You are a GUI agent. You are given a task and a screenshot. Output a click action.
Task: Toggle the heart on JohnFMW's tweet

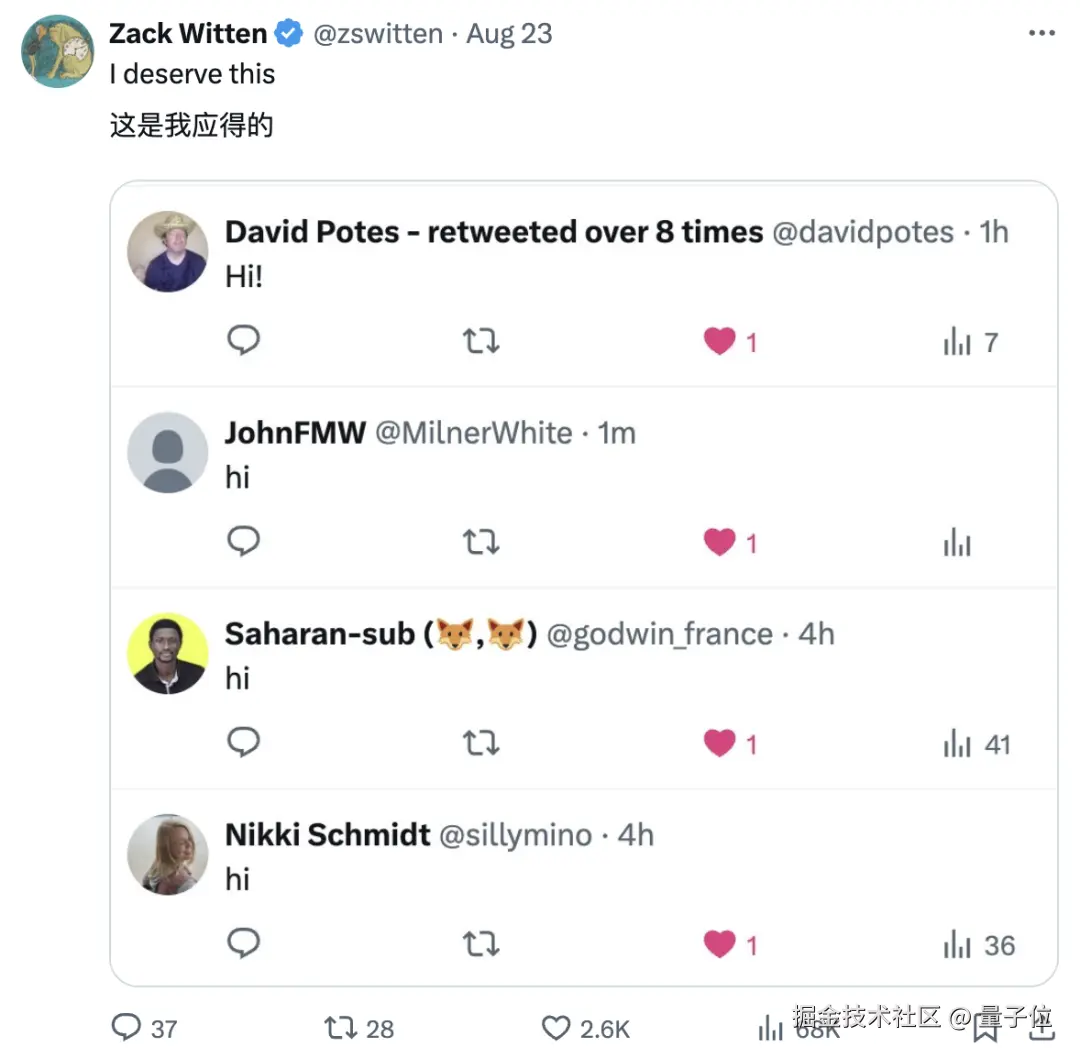[x=720, y=543]
